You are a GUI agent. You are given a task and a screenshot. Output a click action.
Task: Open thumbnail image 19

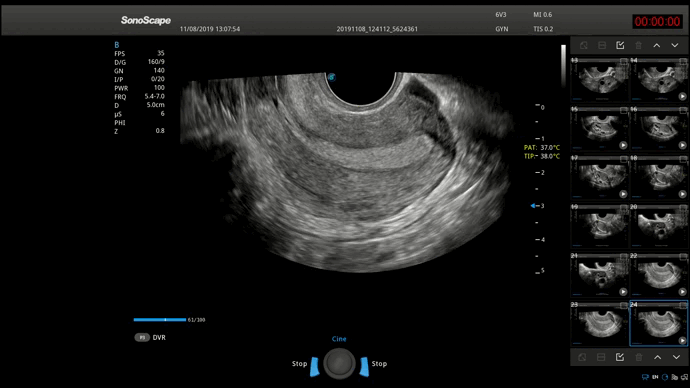pos(599,226)
